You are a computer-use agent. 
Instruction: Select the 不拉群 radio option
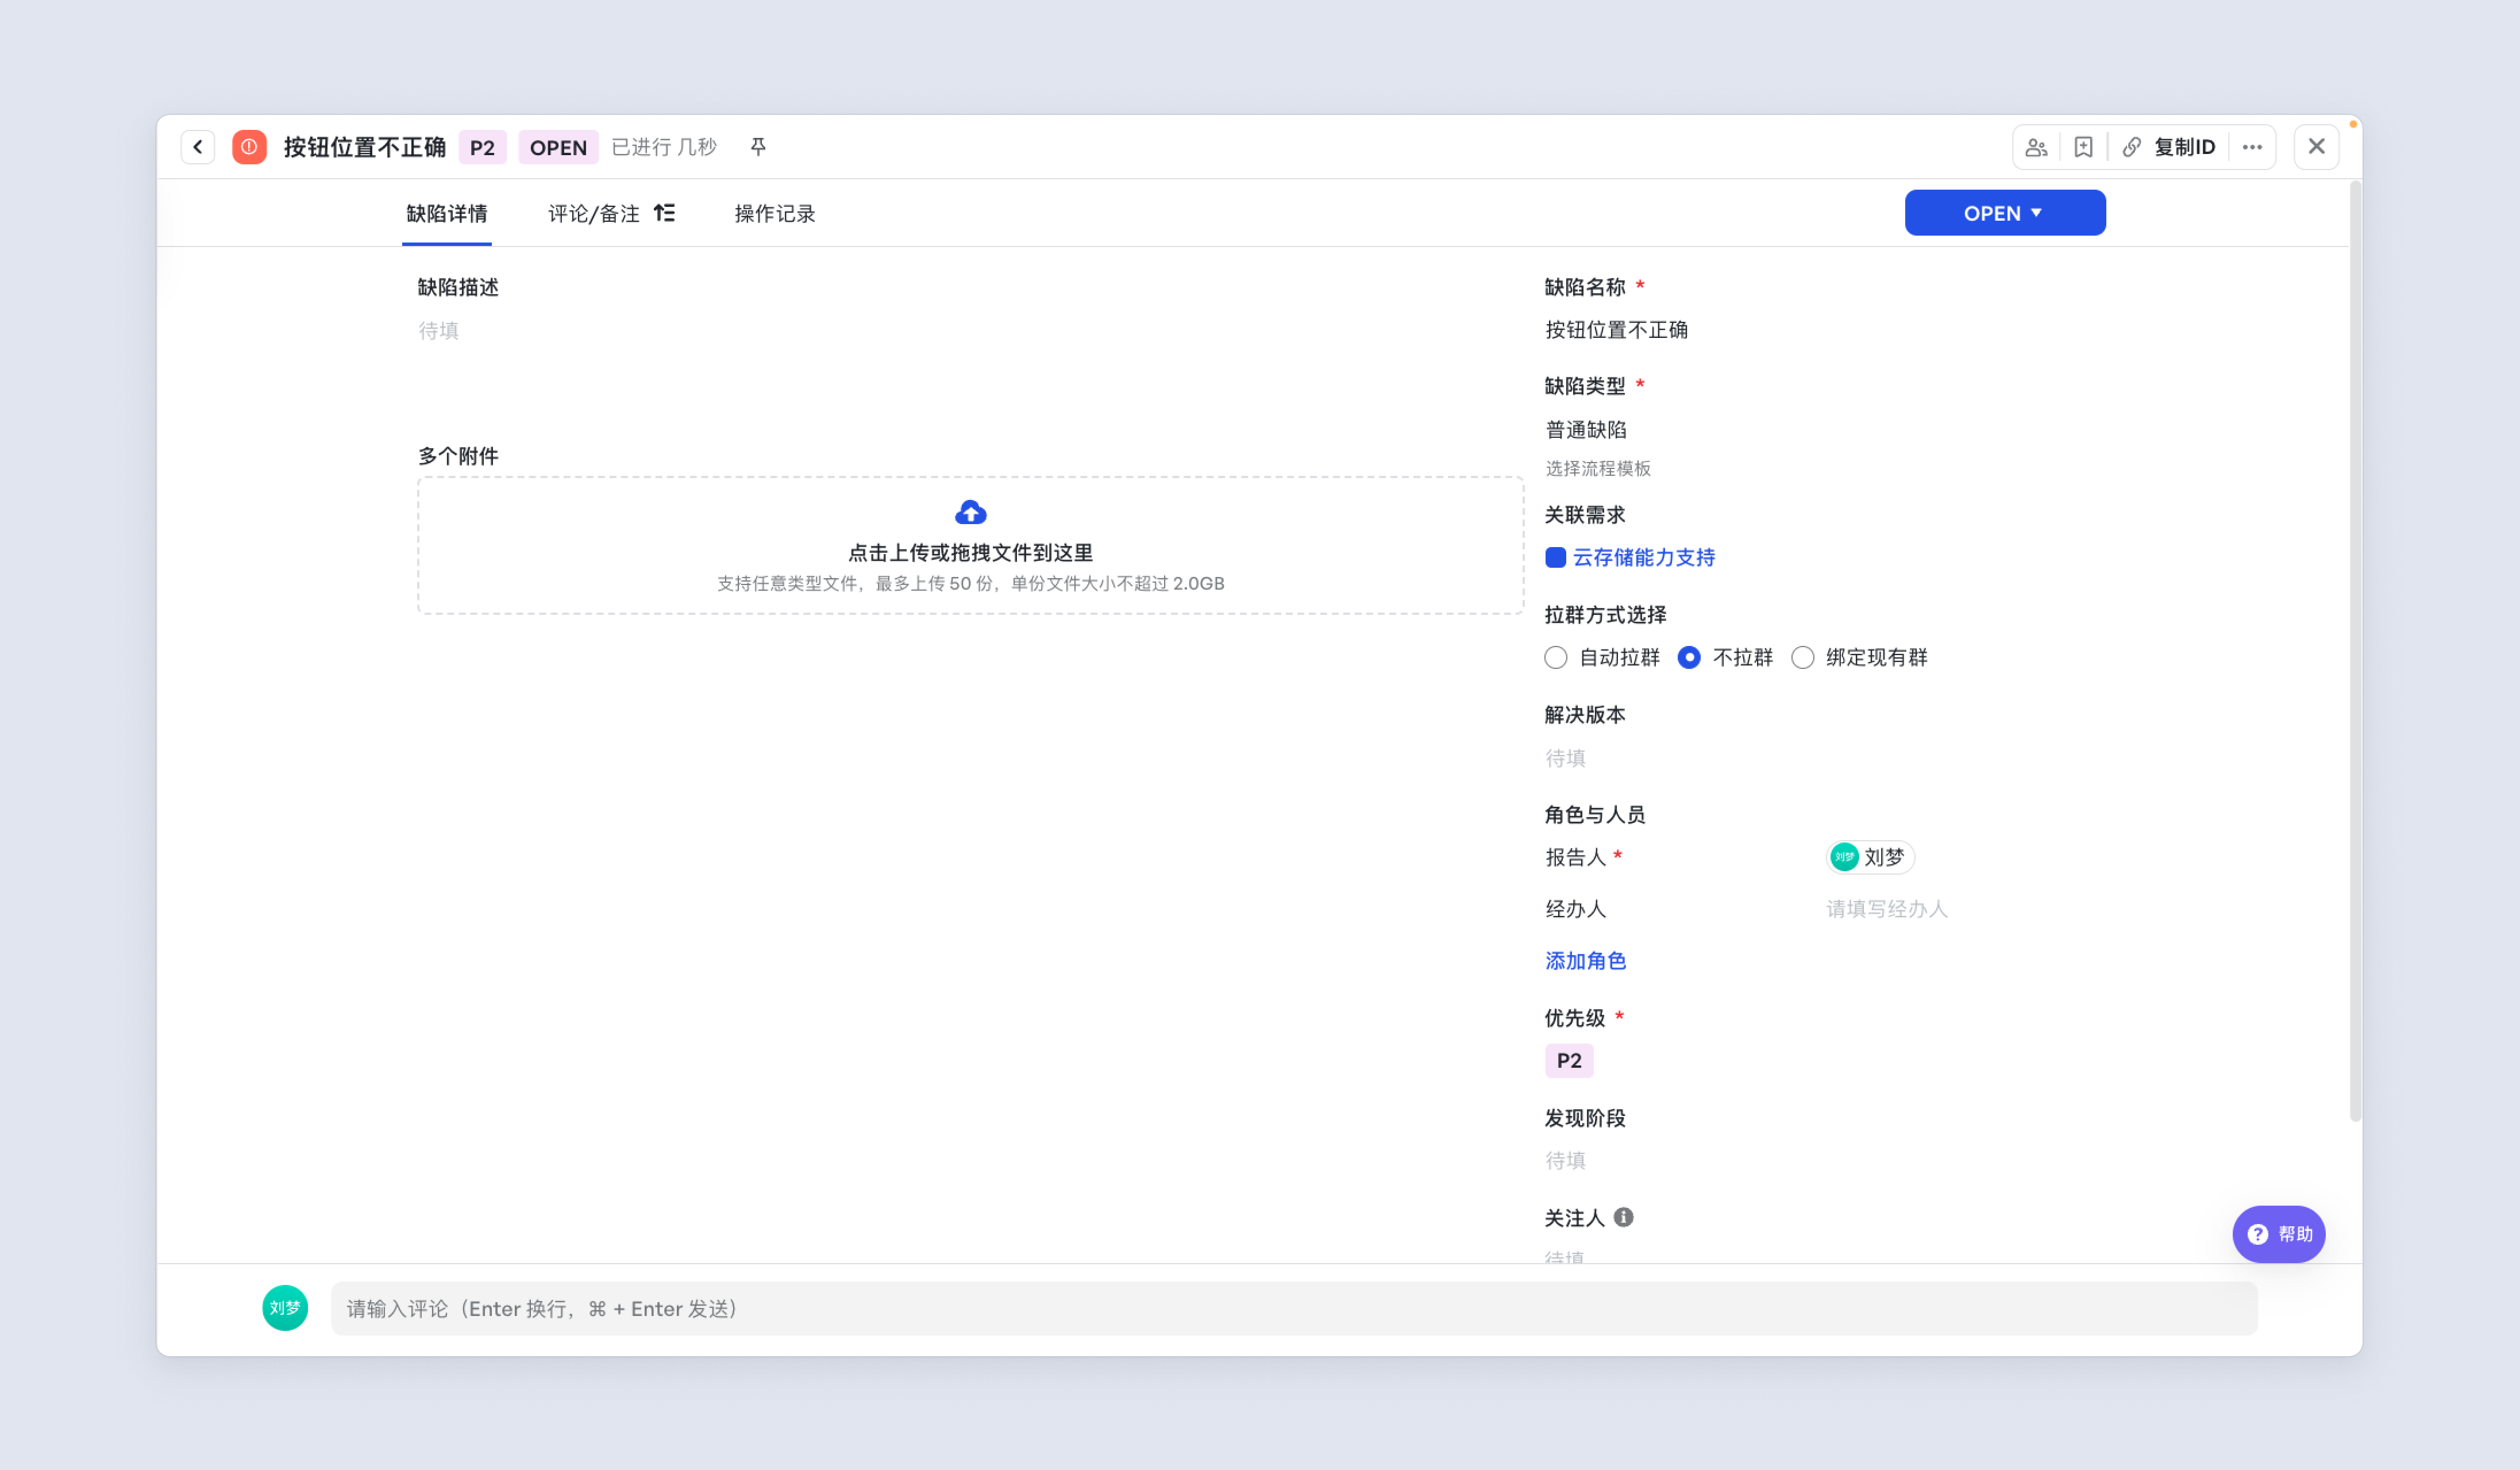1688,657
